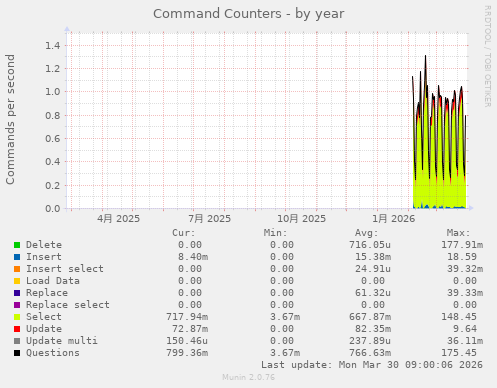Click the '10月 2025' x-axis label
The image size is (497, 388).
pos(301,219)
